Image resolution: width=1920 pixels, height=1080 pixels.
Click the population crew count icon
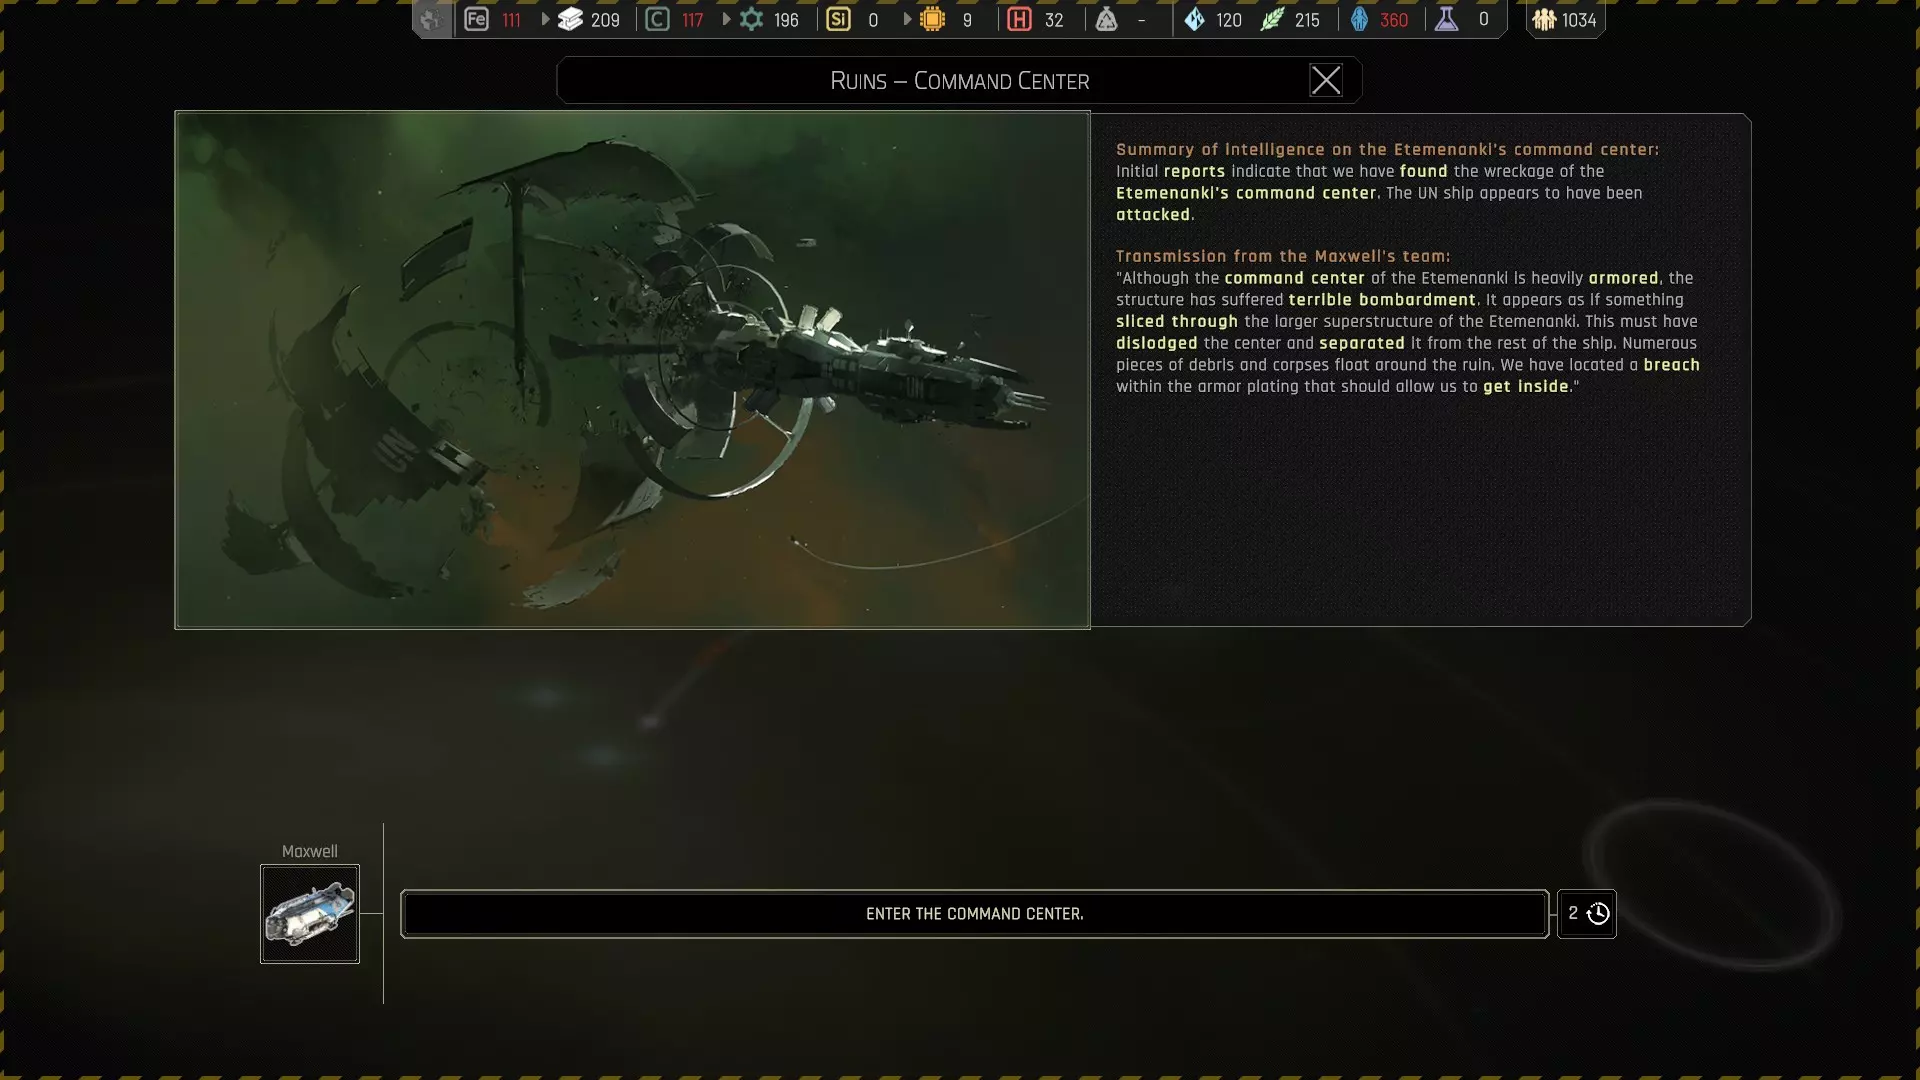pyautogui.click(x=1544, y=19)
